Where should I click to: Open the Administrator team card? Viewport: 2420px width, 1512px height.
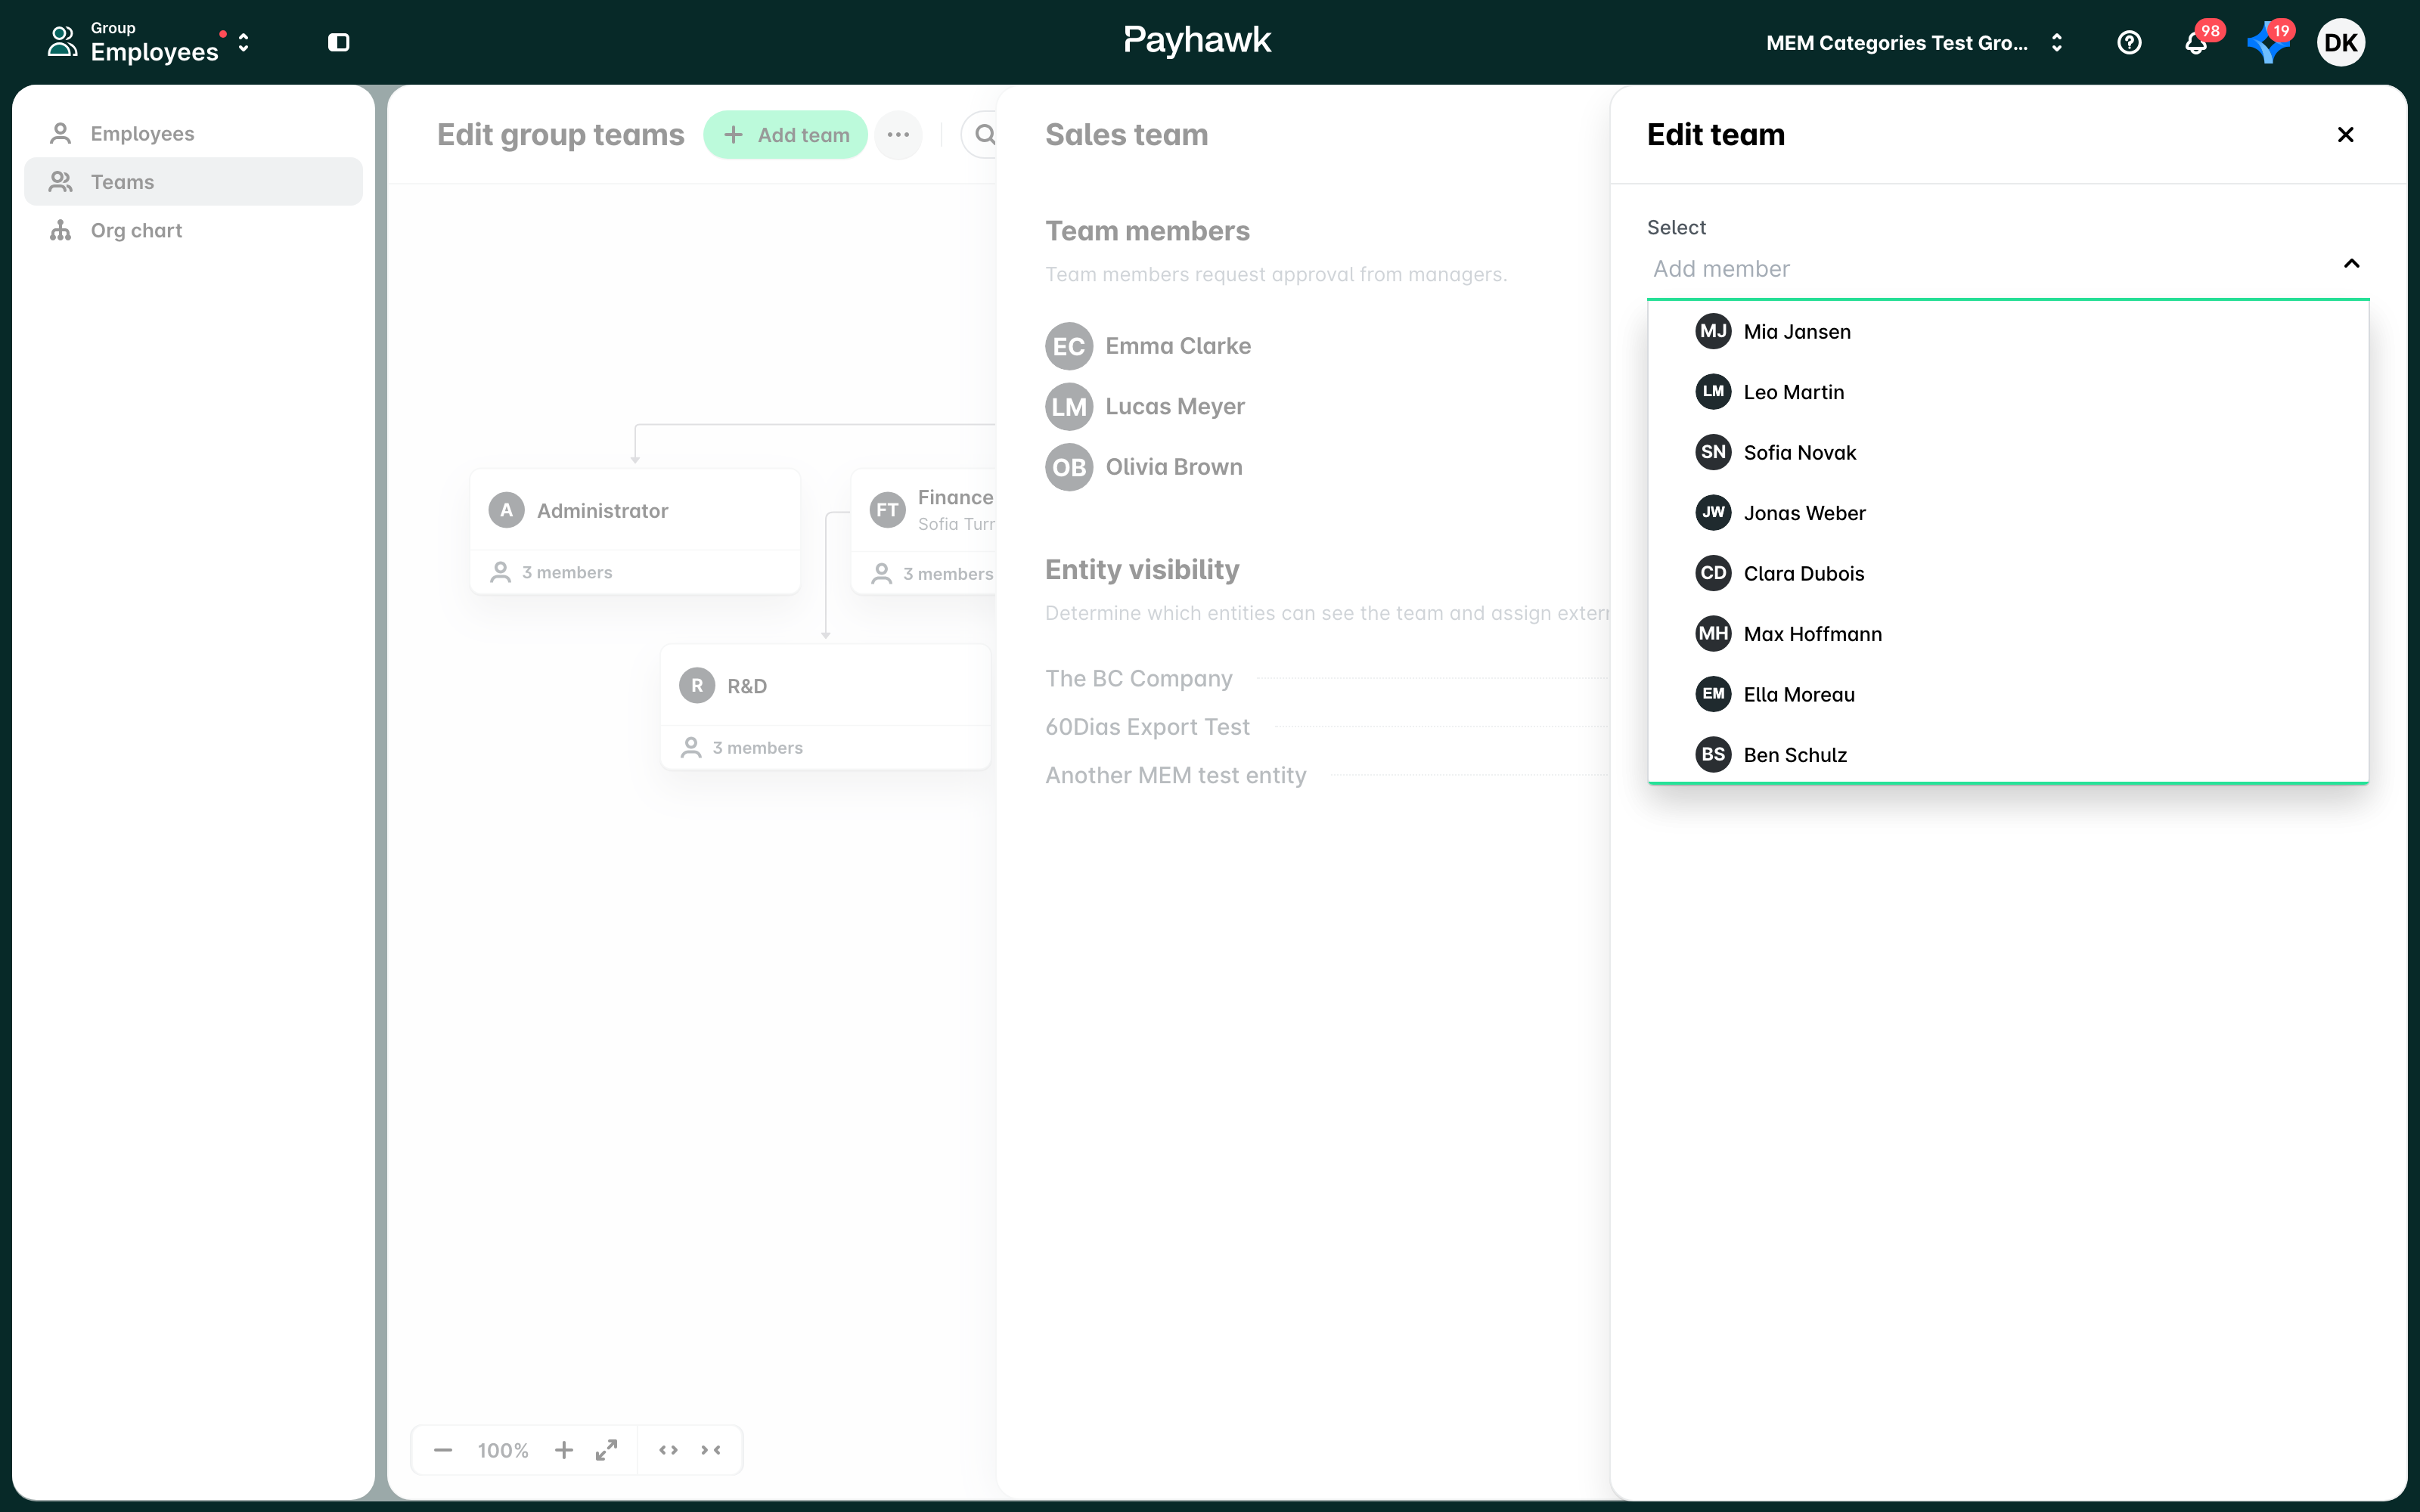click(635, 531)
